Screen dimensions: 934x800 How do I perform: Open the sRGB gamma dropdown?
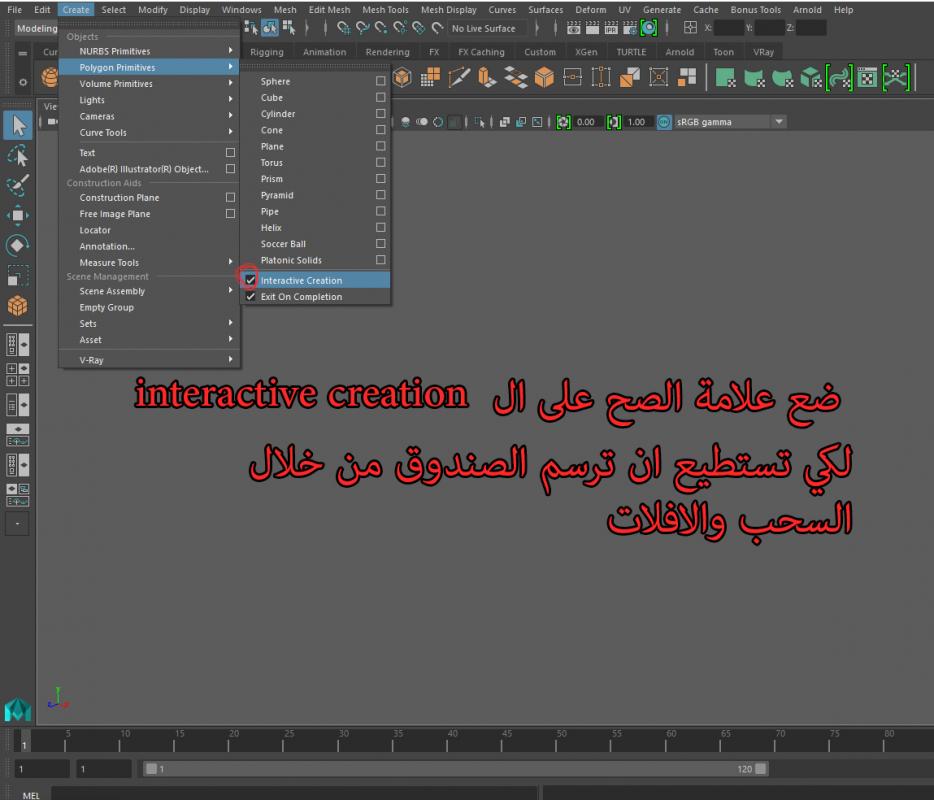pos(730,122)
